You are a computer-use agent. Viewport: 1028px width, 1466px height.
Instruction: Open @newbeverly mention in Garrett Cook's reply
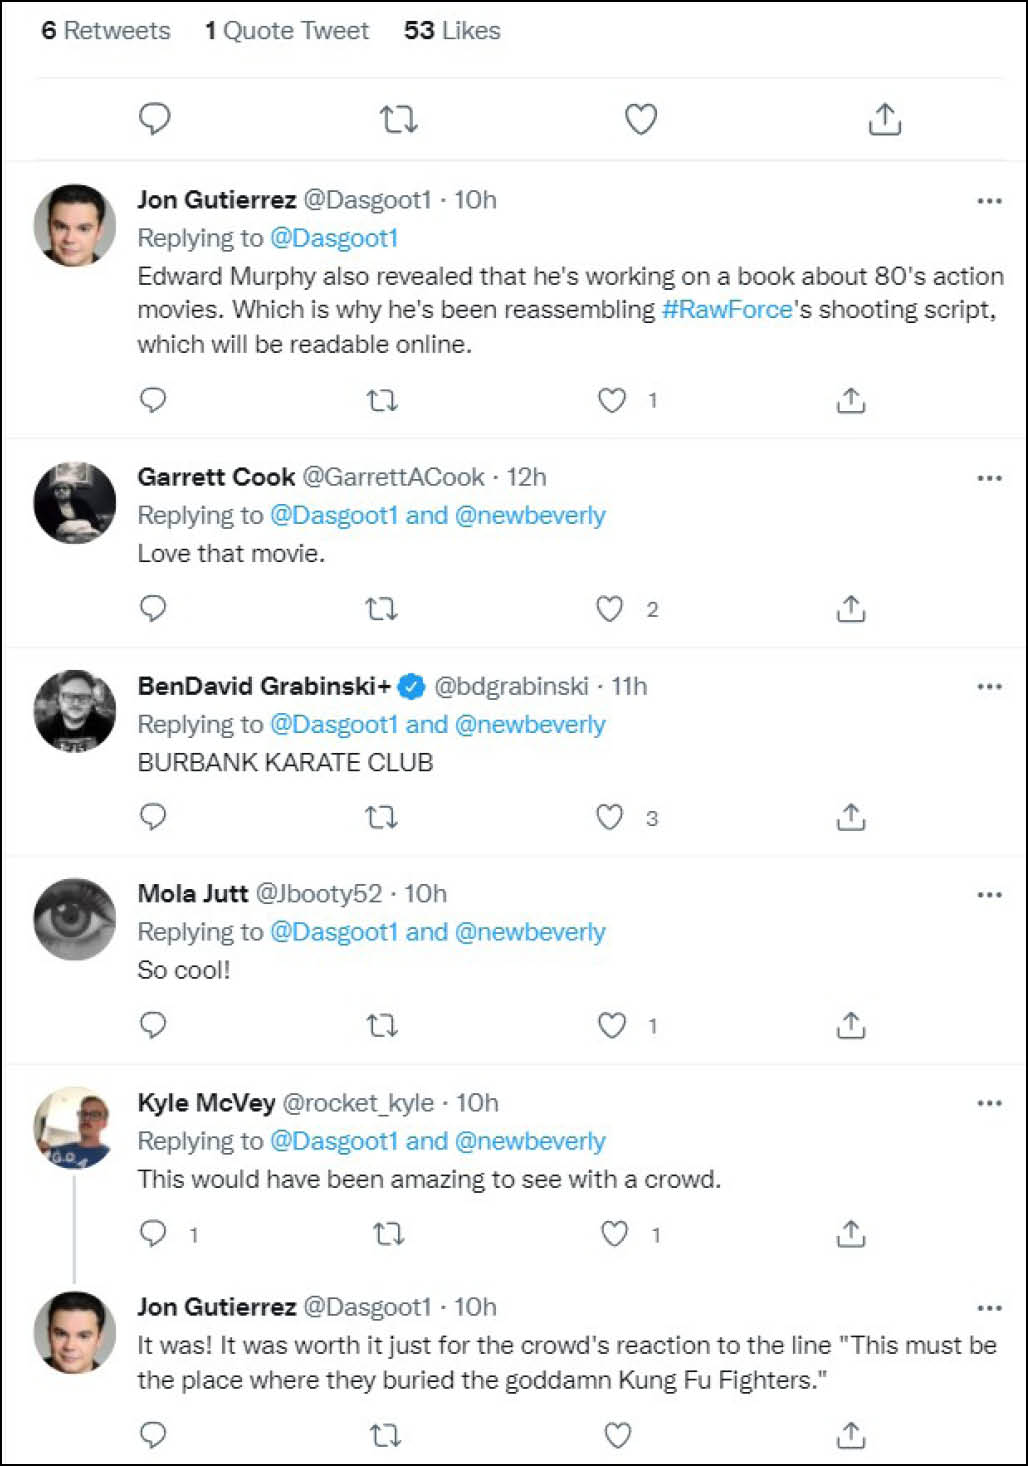coord(530,515)
